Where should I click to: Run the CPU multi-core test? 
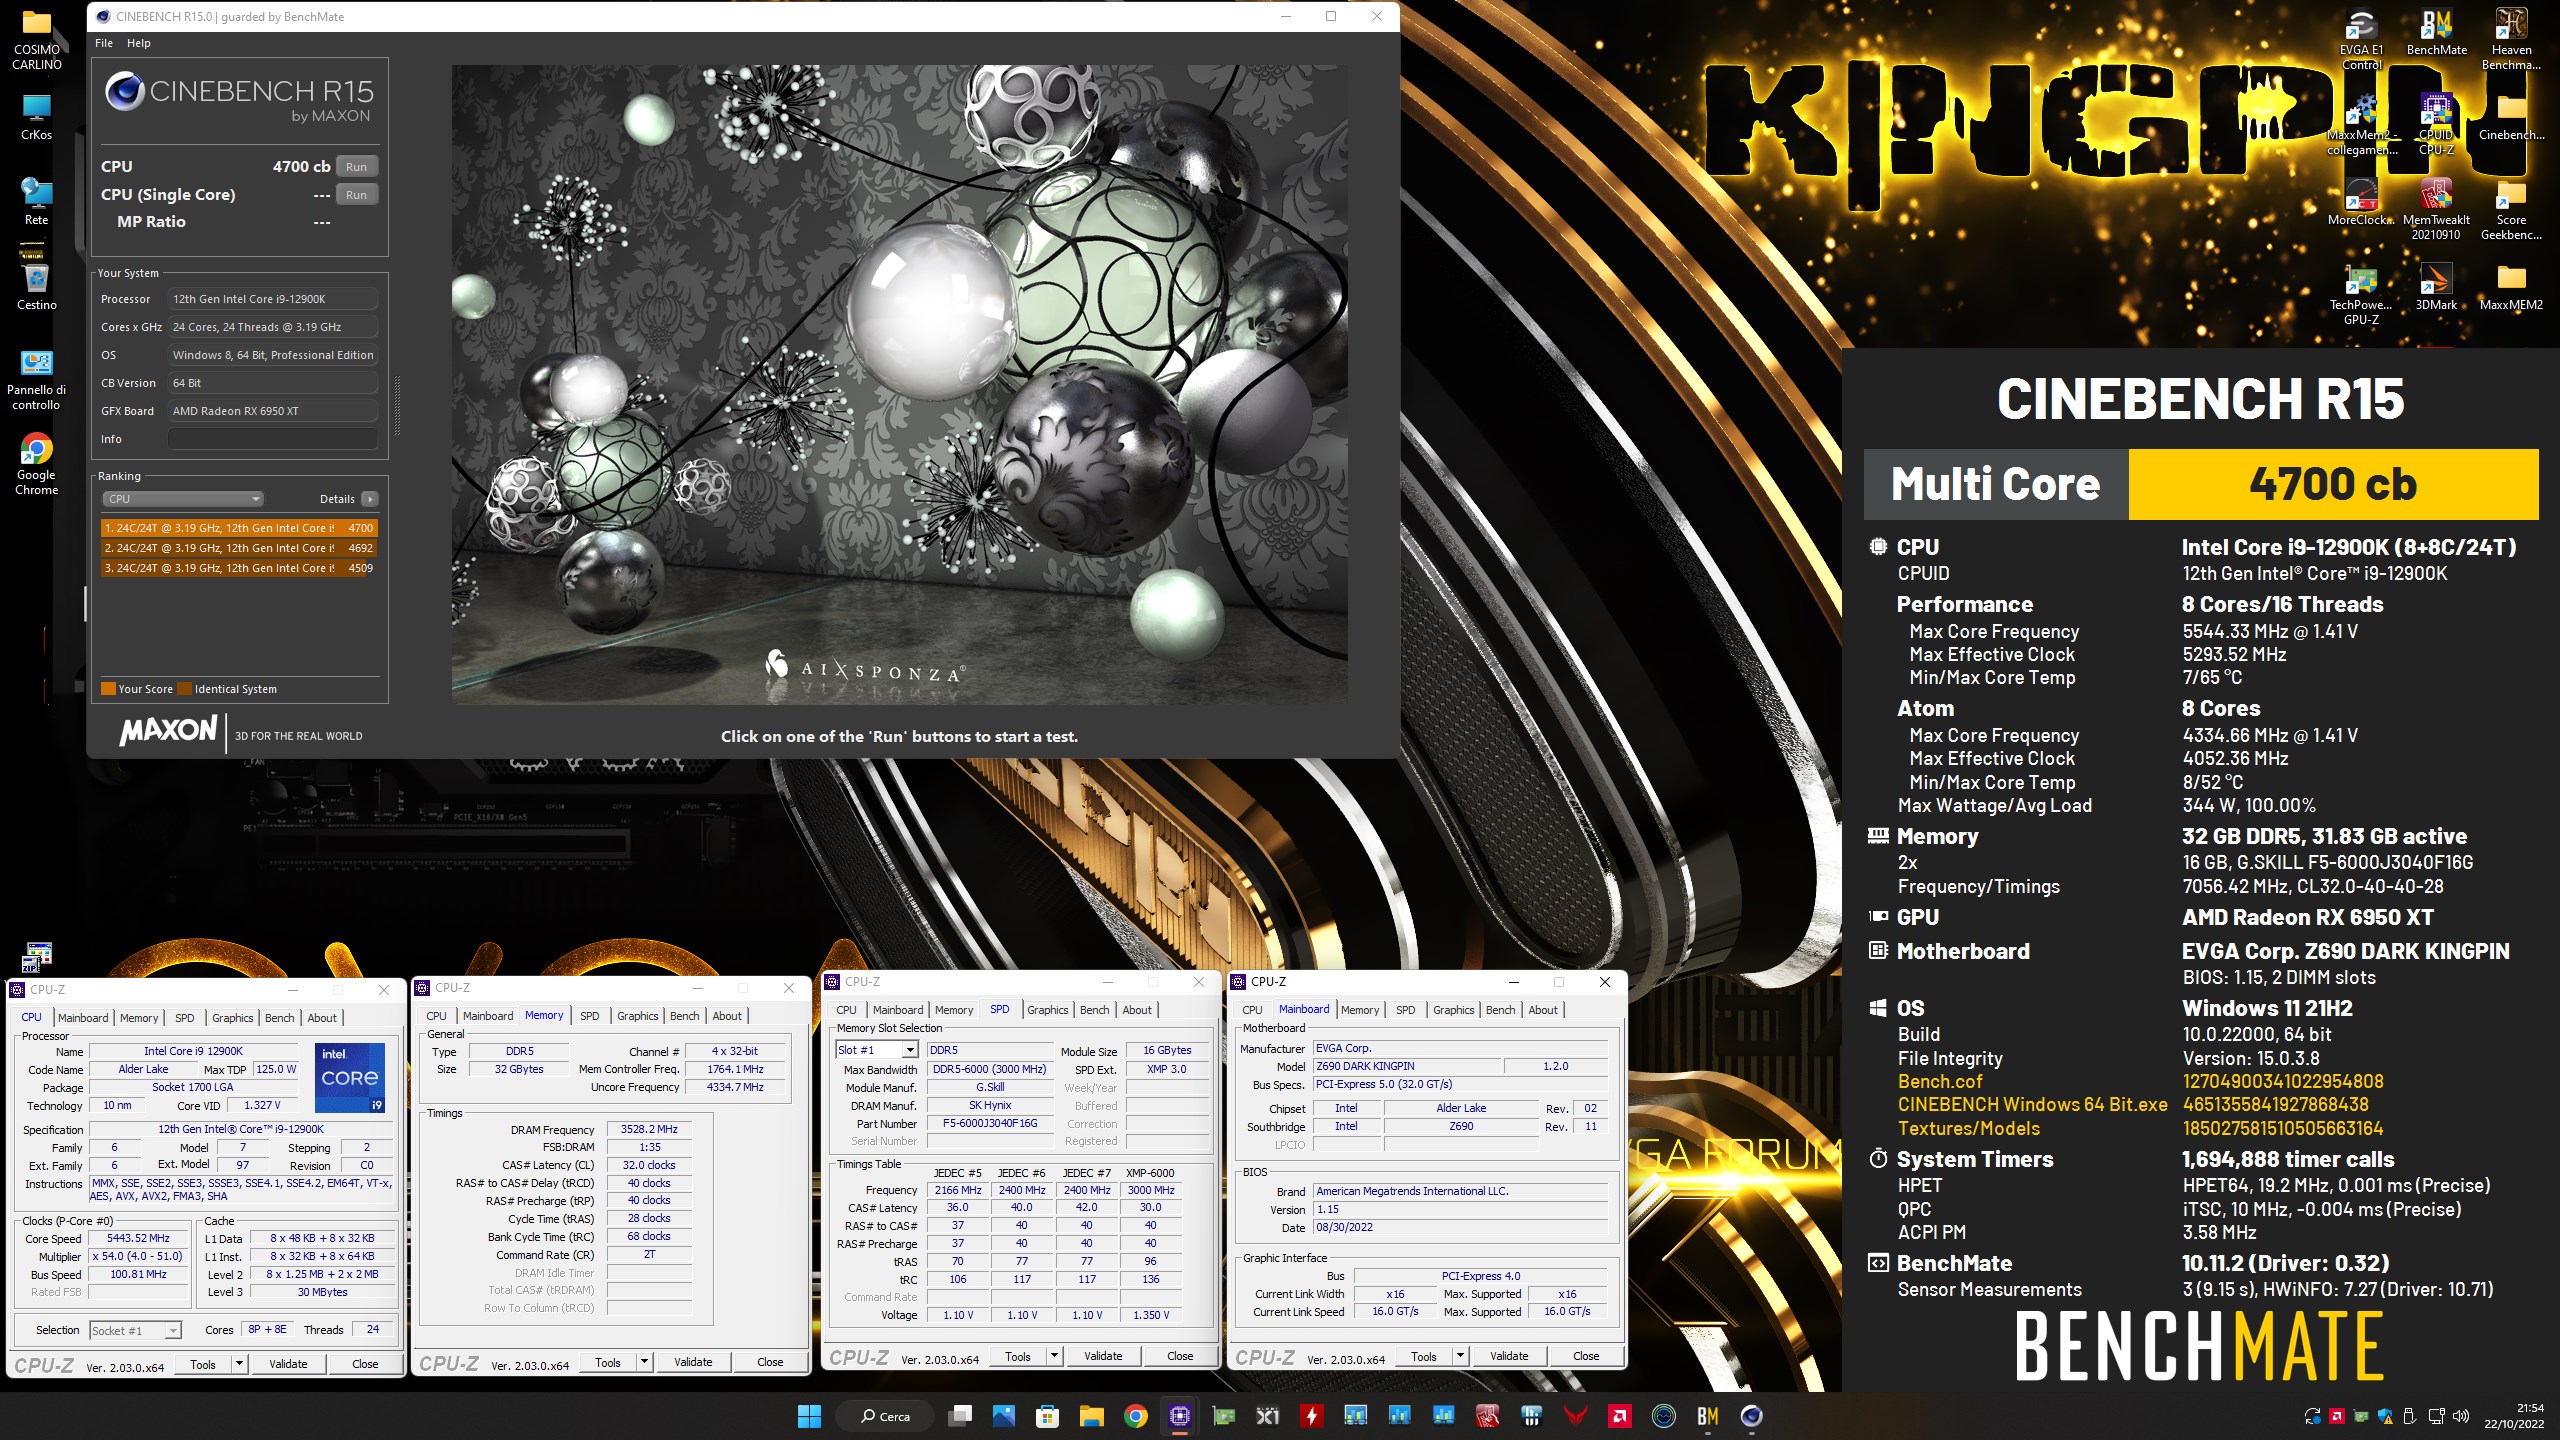[x=356, y=167]
